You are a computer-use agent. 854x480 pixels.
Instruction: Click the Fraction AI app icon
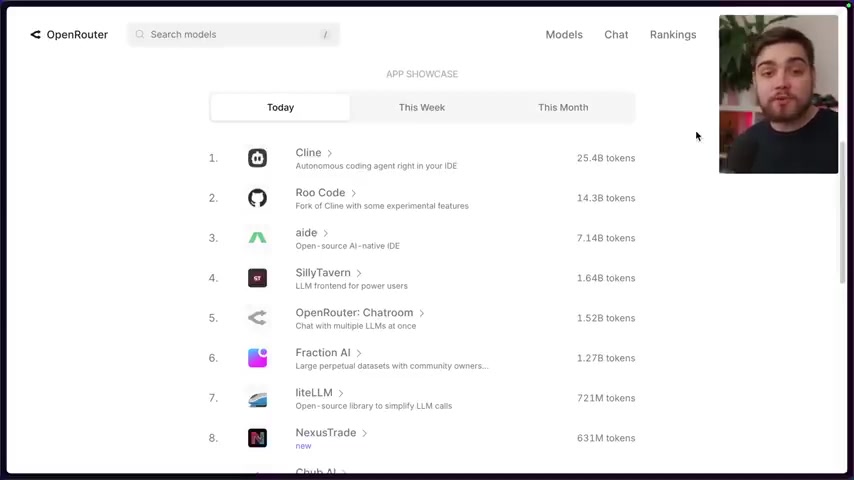(x=257, y=358)
